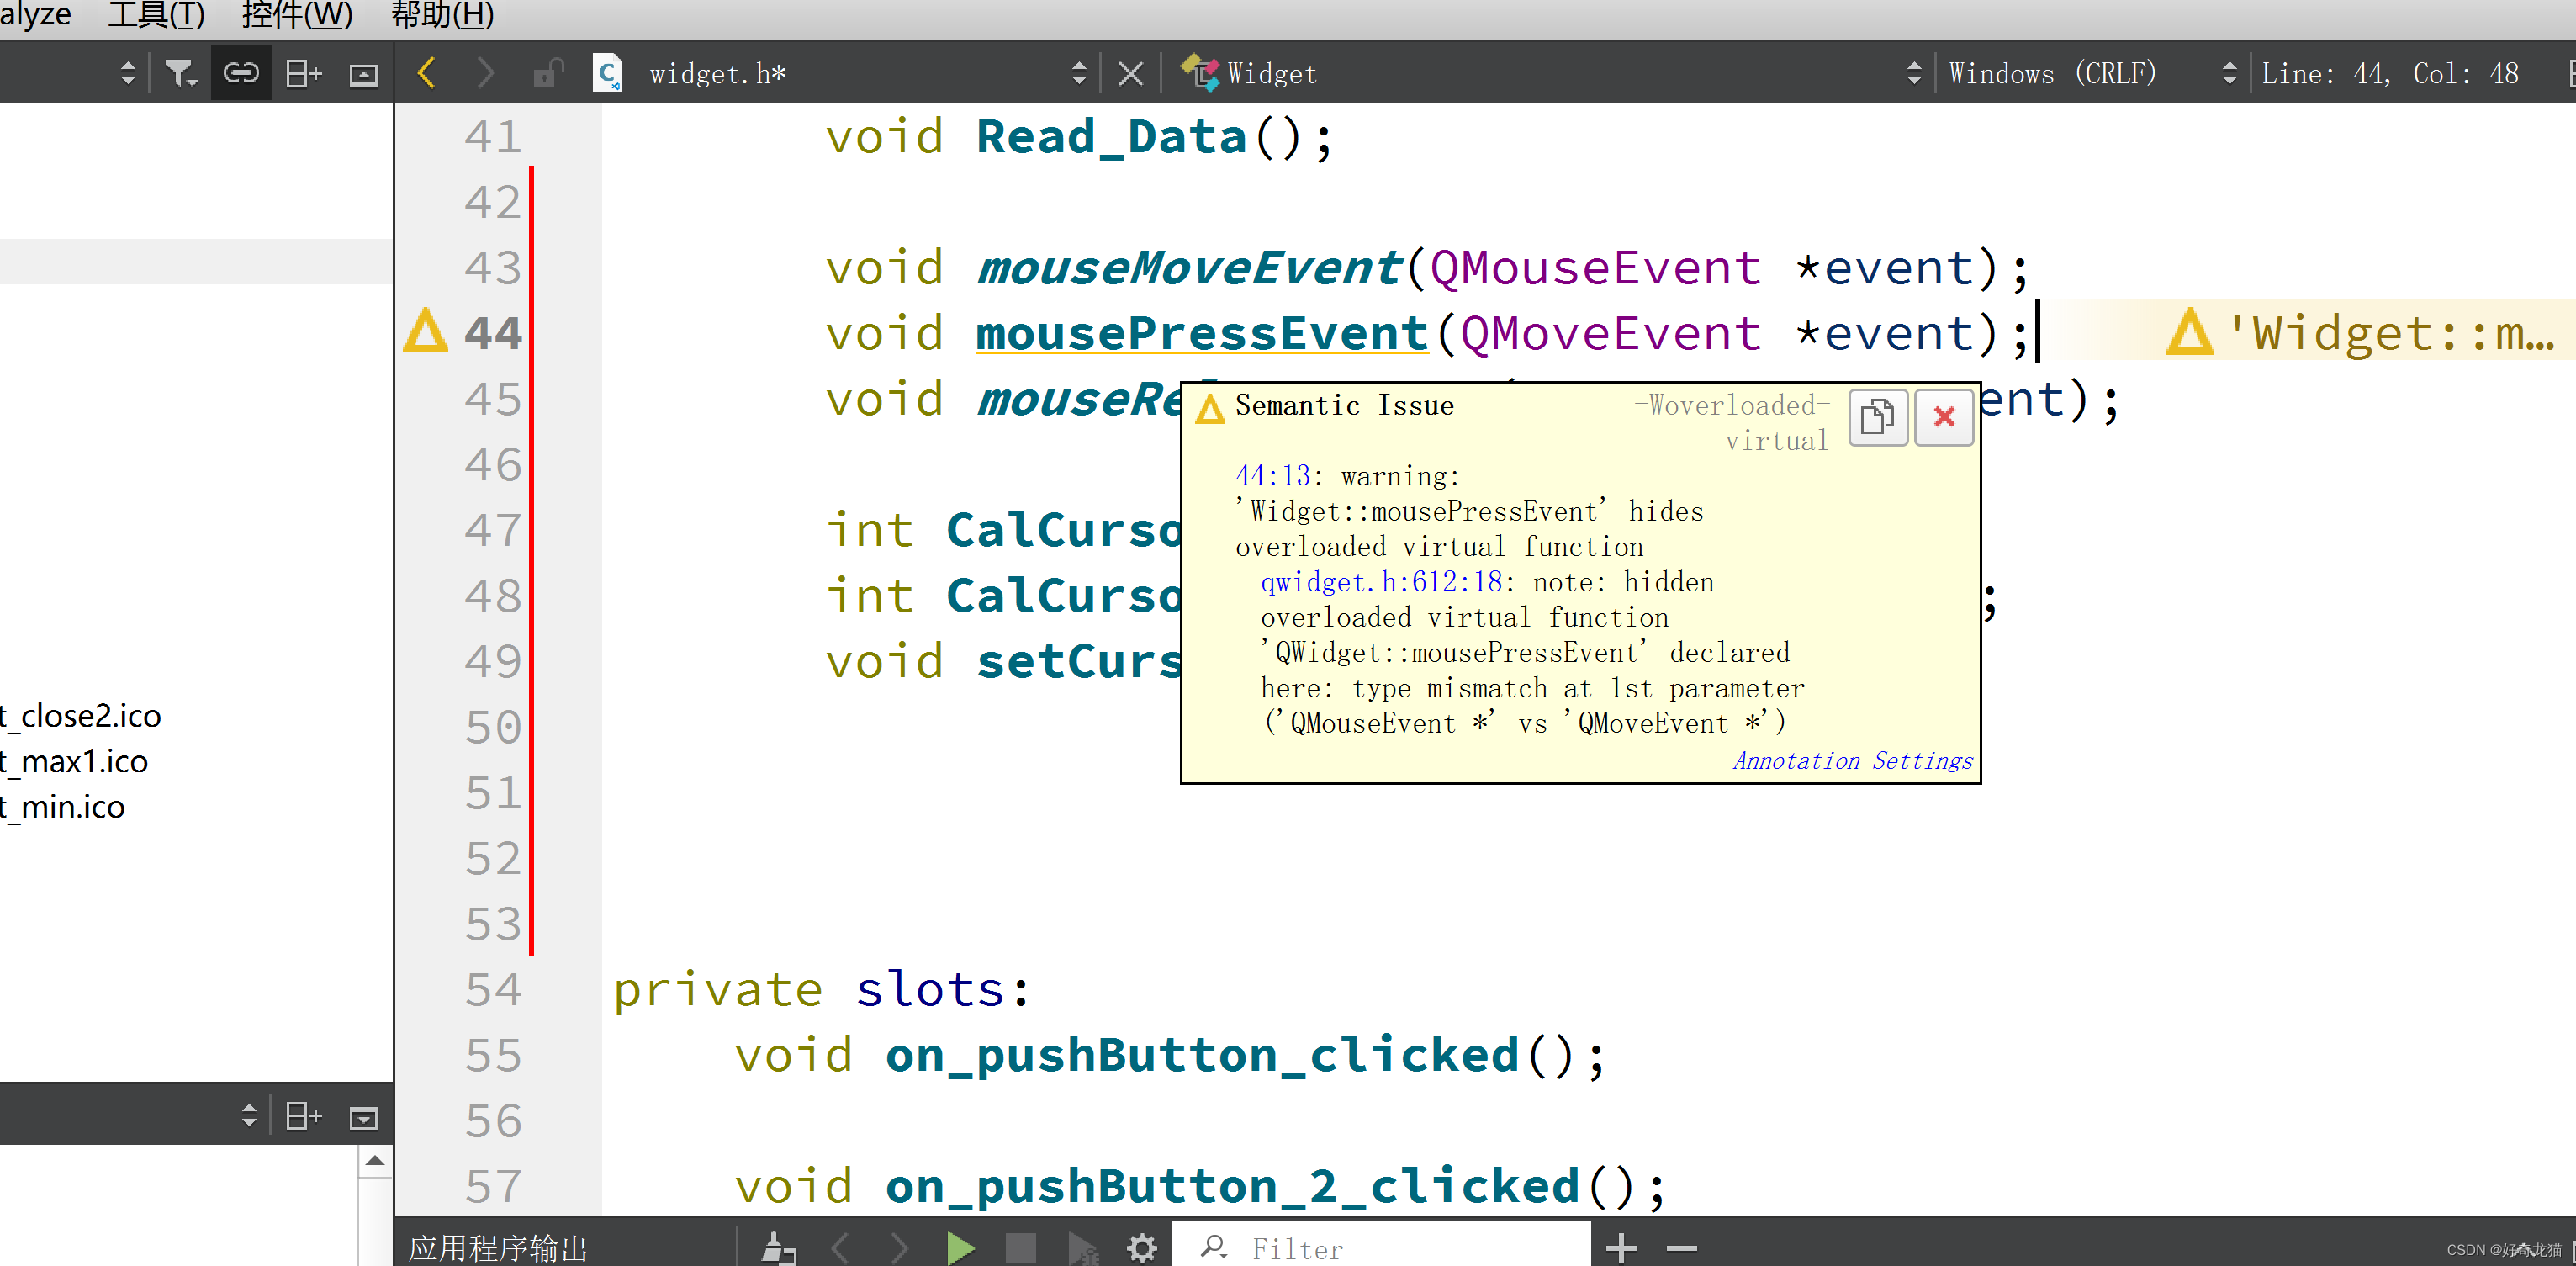Clear the application output pane
Viewport: 2576px width, 1266px height.
(x=778, y=1247)
